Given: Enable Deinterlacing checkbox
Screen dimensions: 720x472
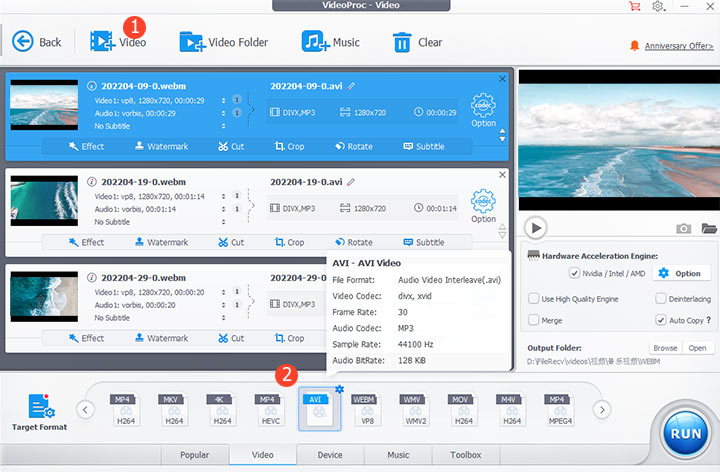Looking at the screenshot, I should [x=660, y=299].
